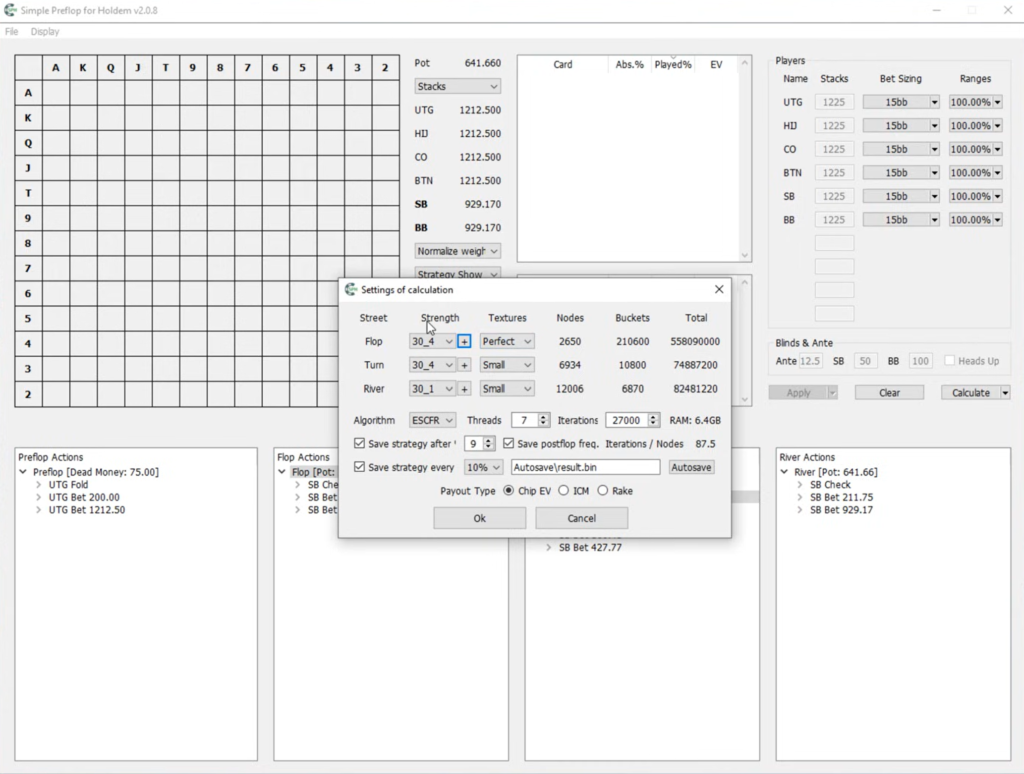1024x774 pixels.
Task: Select the Rake payout type
Action: click(603, 491)
